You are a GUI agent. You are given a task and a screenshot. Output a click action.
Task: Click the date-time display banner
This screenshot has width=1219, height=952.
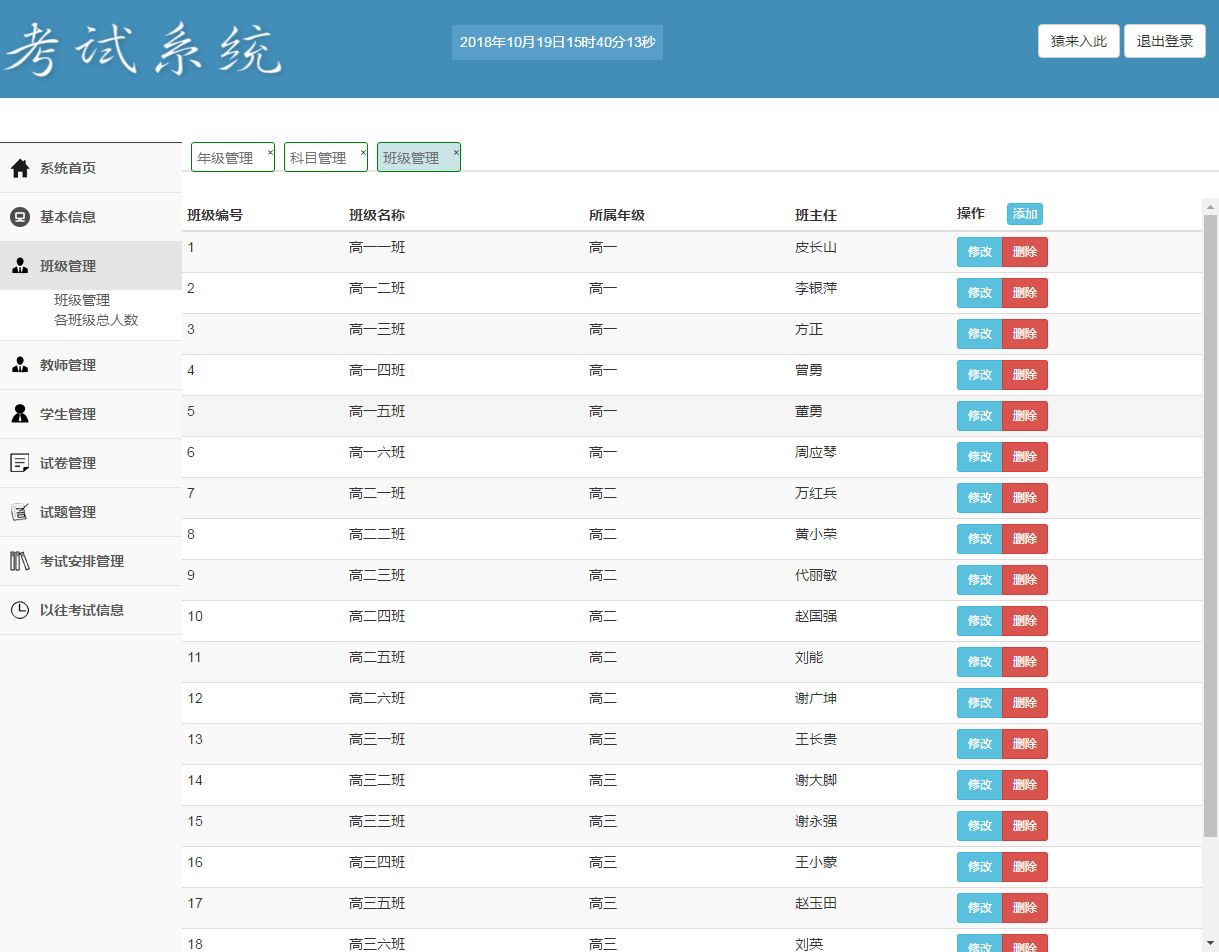tap(557, 42)
